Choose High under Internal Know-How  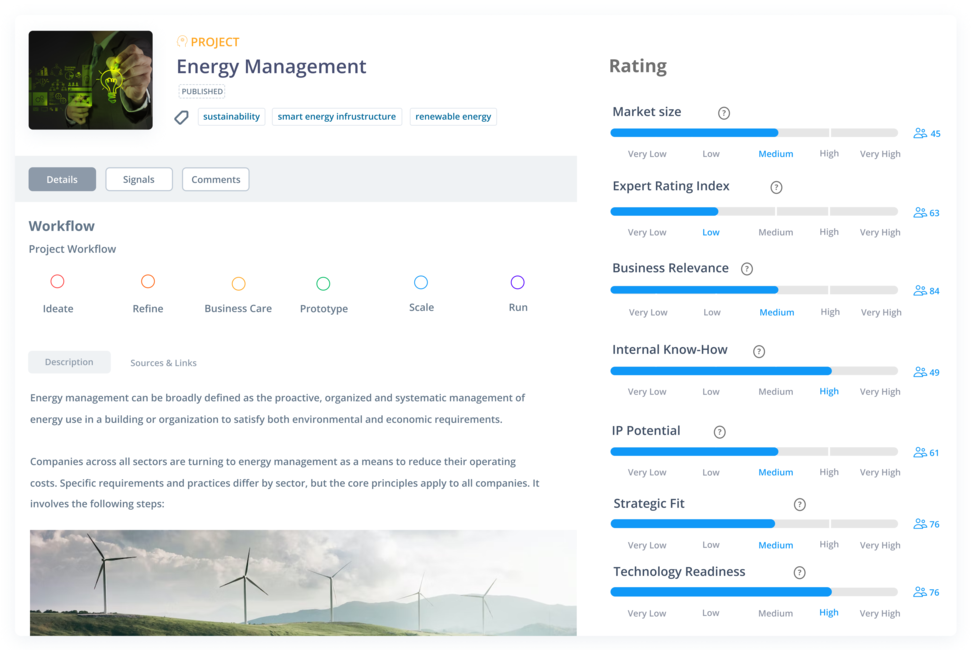pos(829,391)
